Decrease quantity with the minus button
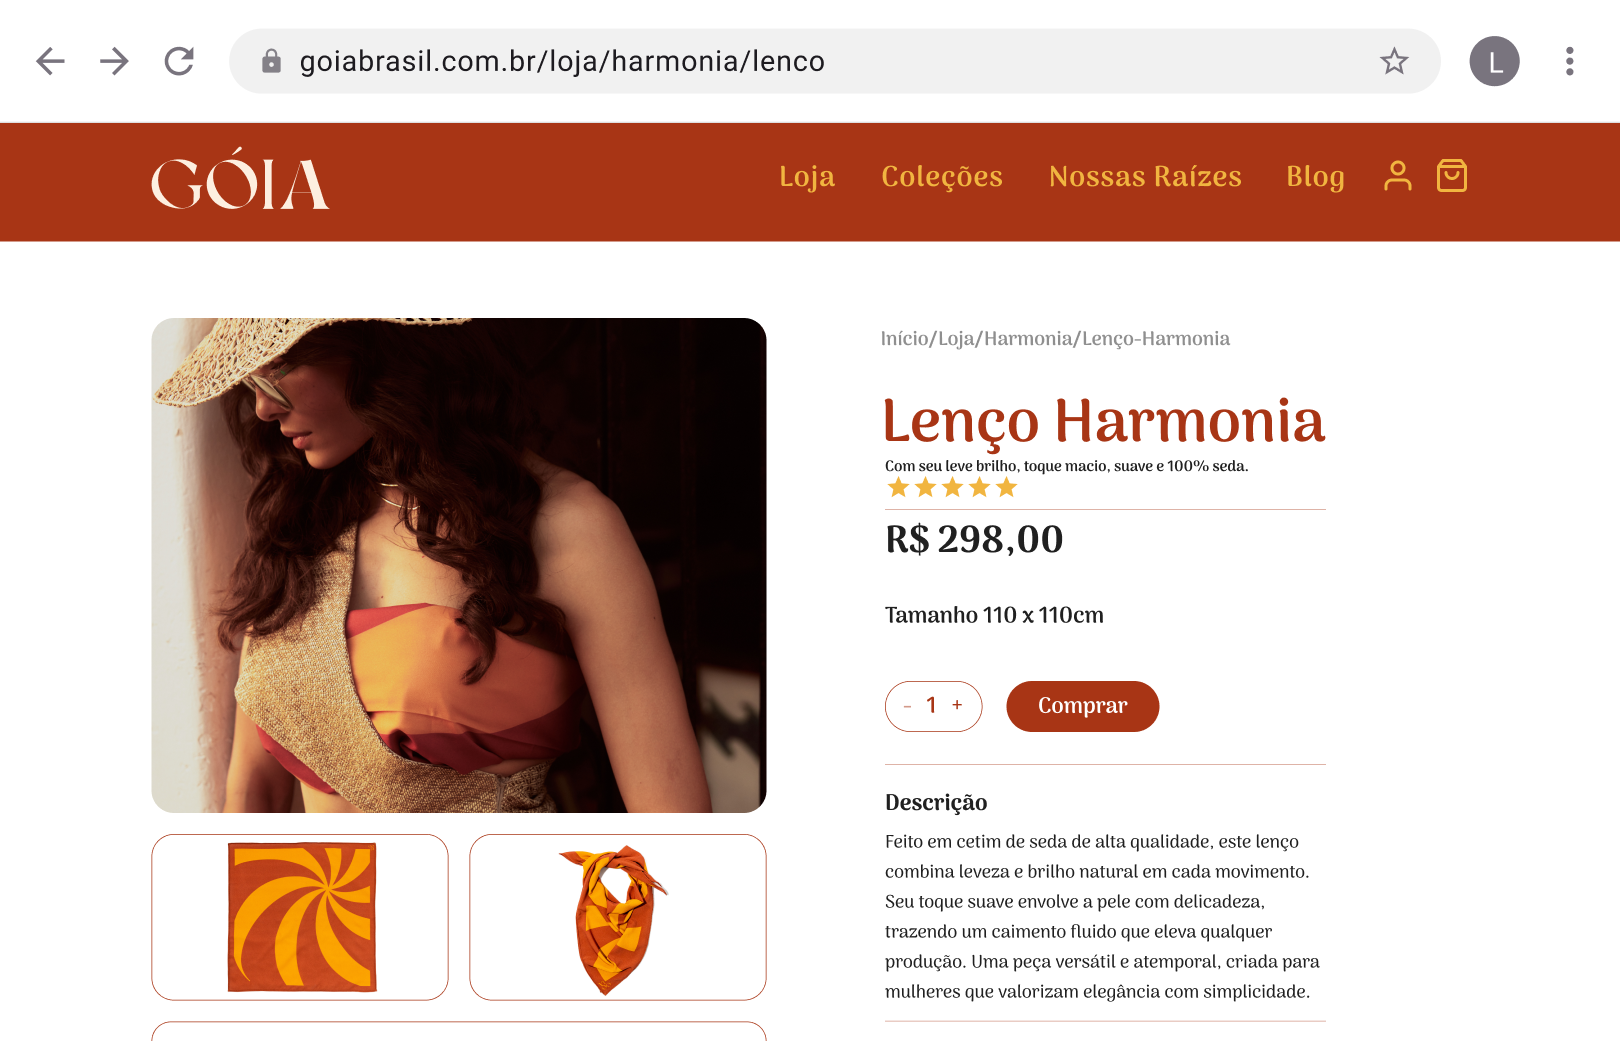 click(907, 706)
